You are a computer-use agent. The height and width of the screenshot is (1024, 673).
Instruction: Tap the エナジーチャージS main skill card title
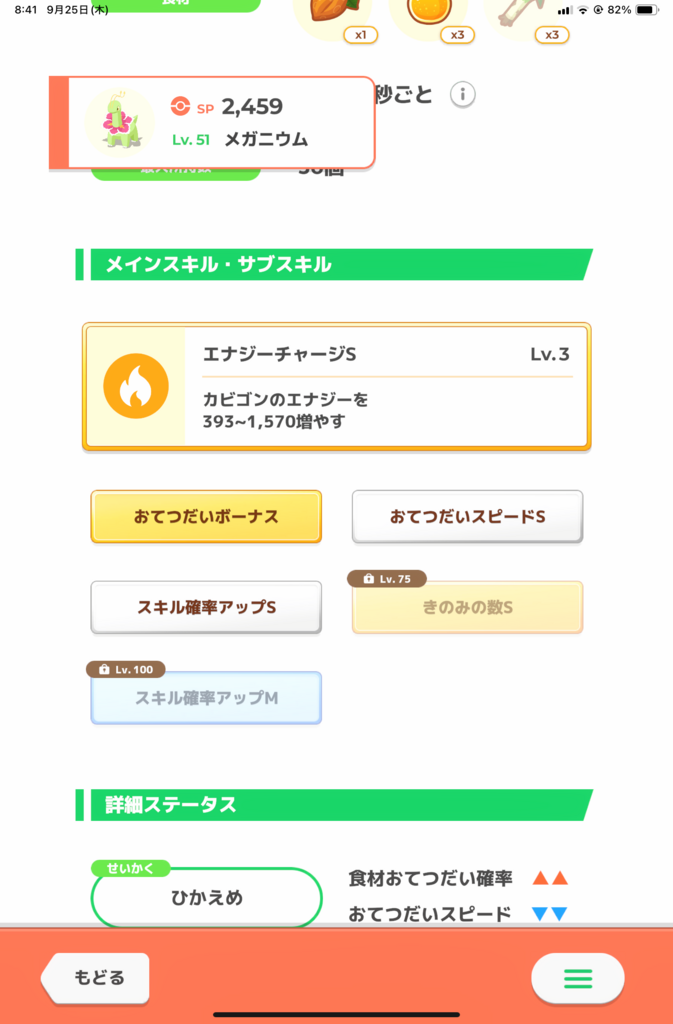point(280,355)
